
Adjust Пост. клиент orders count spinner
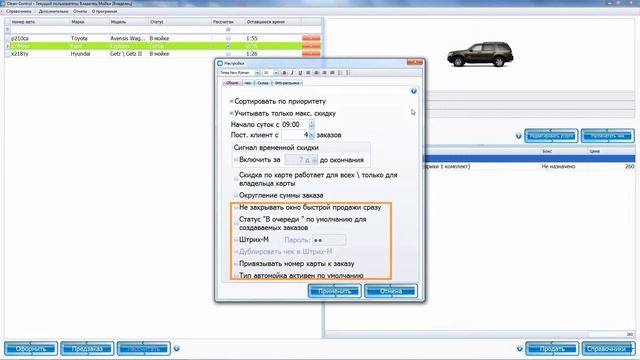pyautogui.click(x=311, y=135)
